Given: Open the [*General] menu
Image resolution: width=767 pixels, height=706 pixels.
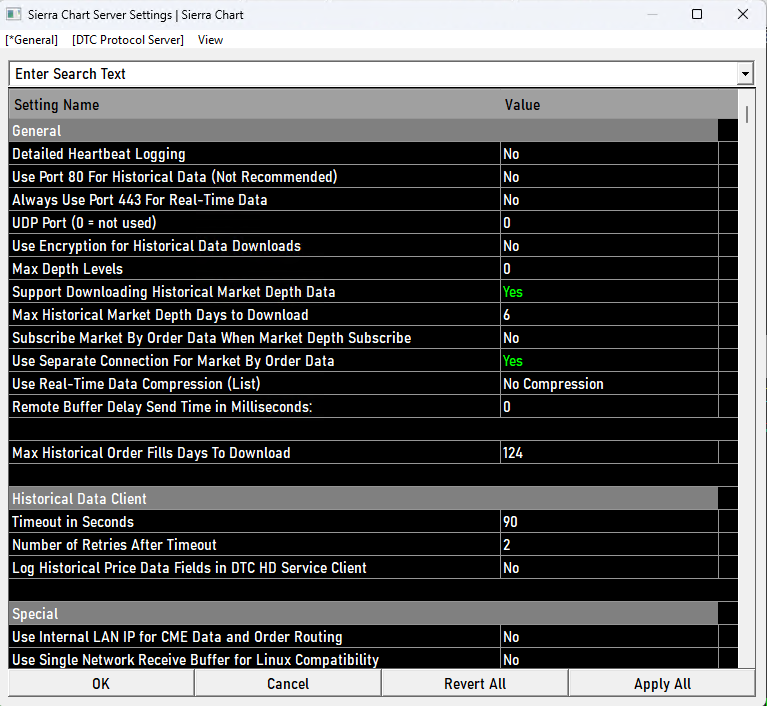Looking at the screenshot, I should point(31,40).
